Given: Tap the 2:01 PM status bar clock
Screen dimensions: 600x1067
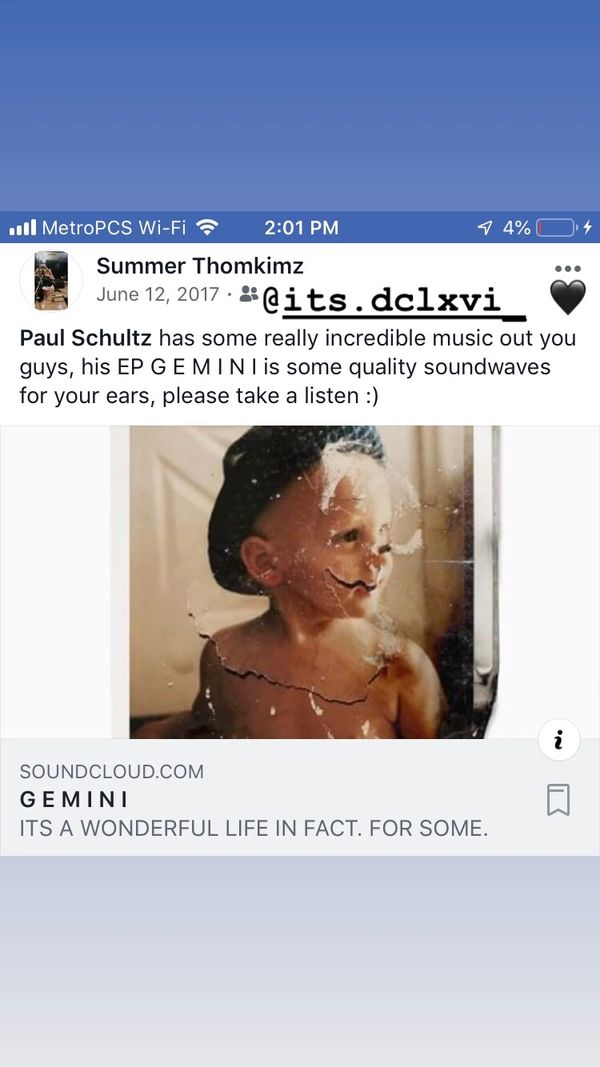Looking at the screenshot, I should coord(301,228).
